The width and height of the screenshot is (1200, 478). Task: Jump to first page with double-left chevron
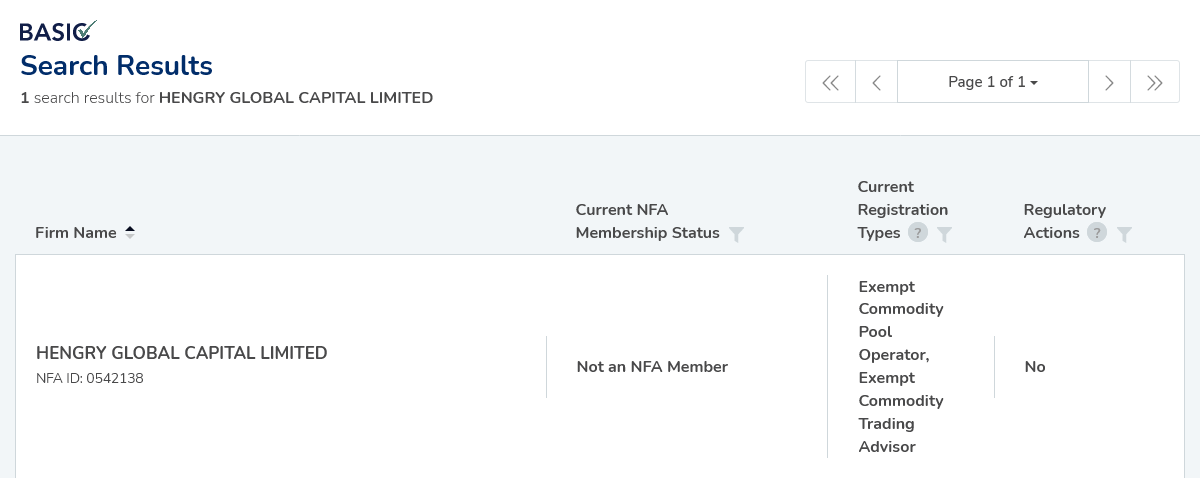click(830, 82)
